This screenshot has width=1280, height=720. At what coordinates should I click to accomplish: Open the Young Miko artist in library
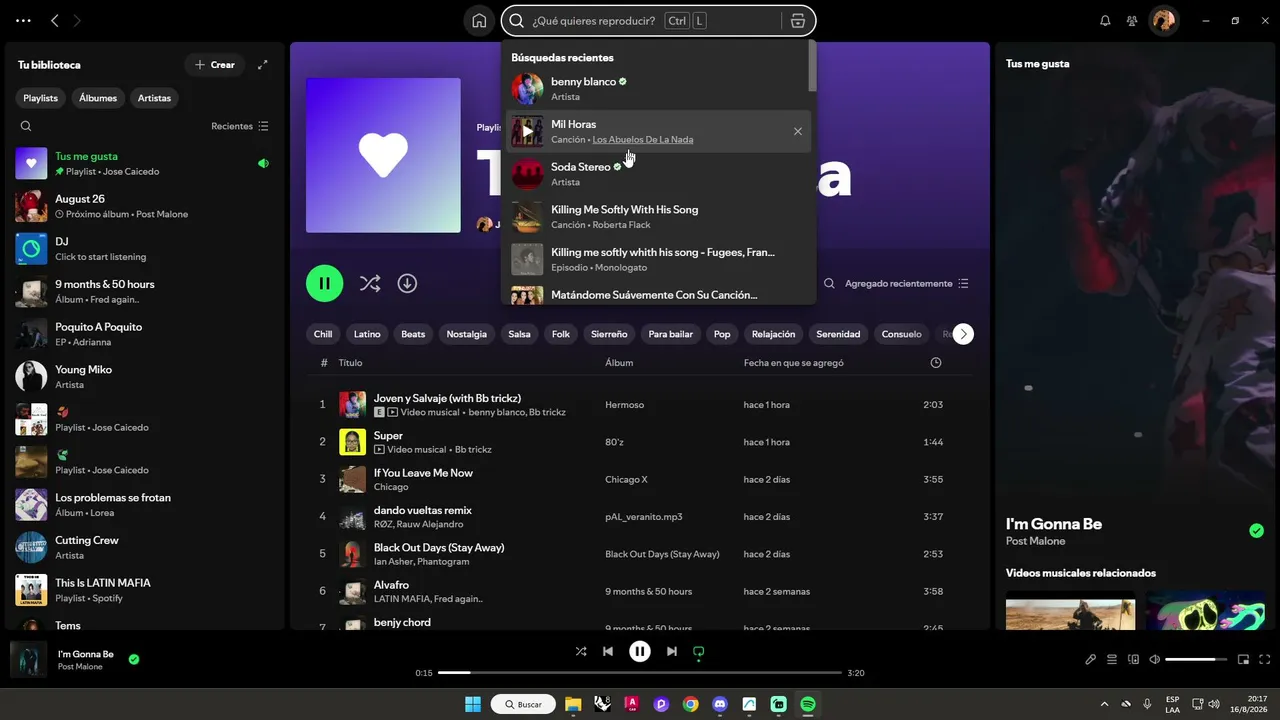(145, 376)
